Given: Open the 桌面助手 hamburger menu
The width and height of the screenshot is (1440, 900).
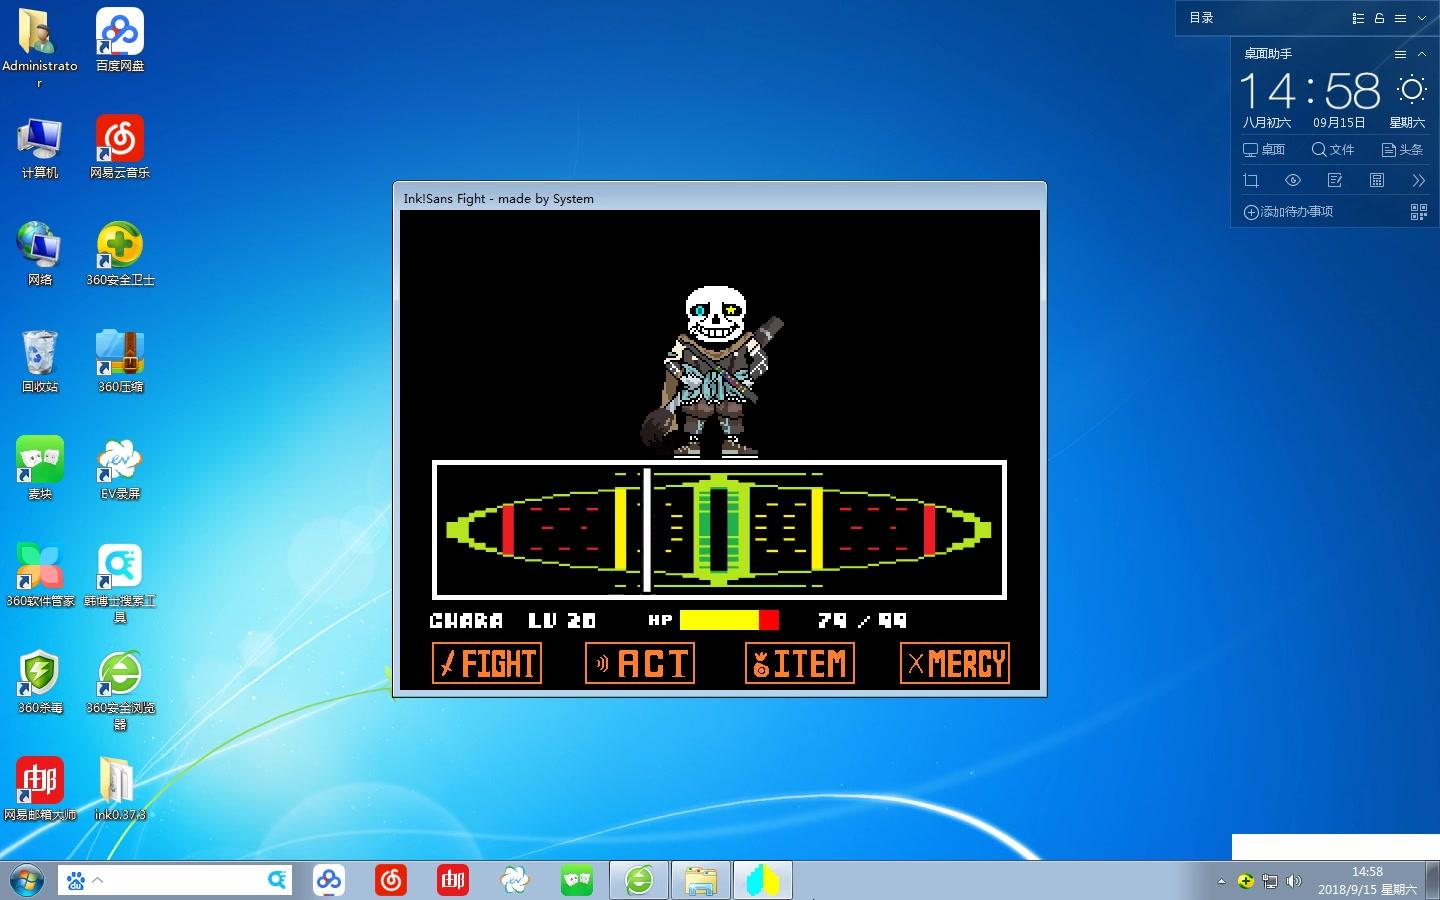Looking at the screenshot, I should (x=1400, y=54).
